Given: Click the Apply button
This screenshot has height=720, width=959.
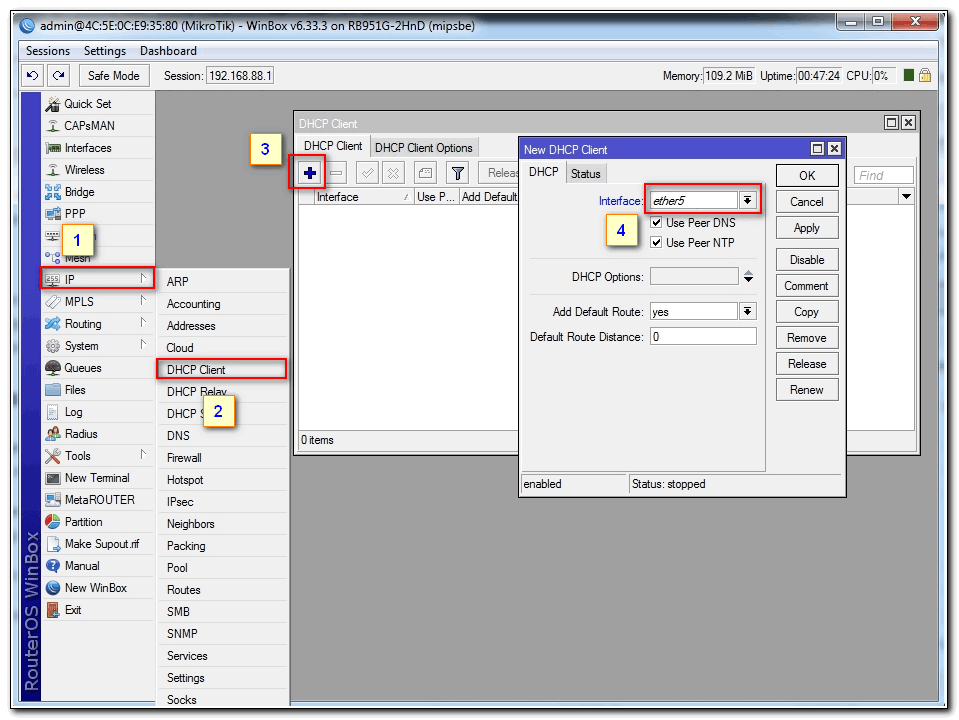Looking at the screenshot, I should [806, 228].
